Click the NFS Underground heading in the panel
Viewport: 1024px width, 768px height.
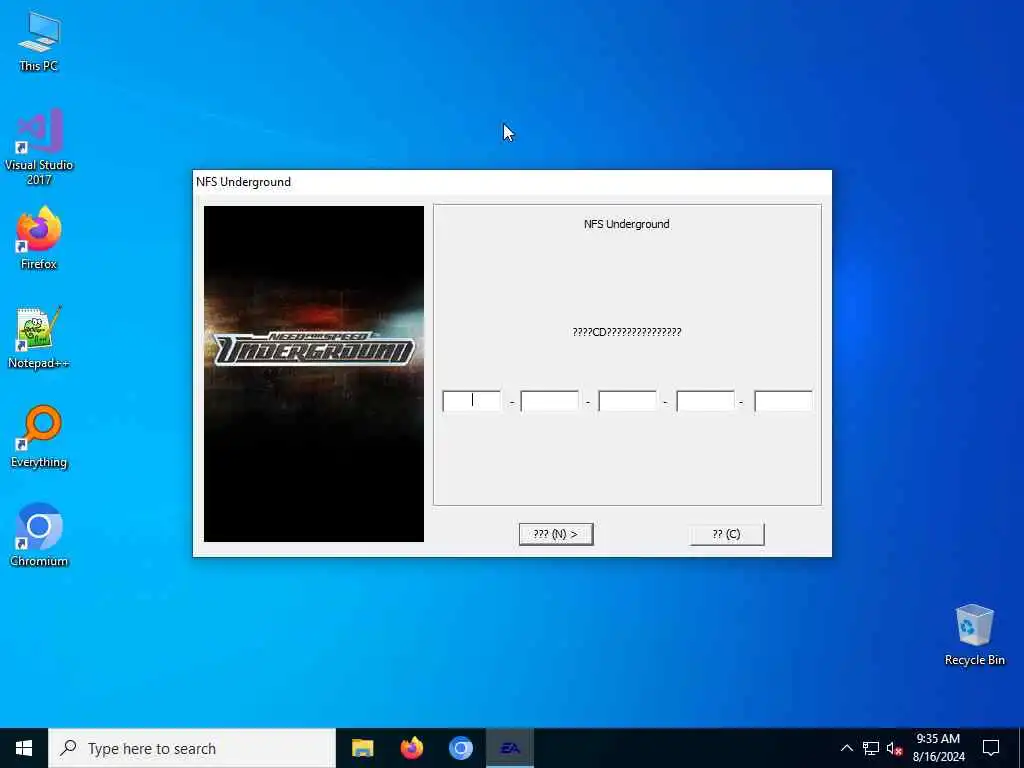coord(627,224)
